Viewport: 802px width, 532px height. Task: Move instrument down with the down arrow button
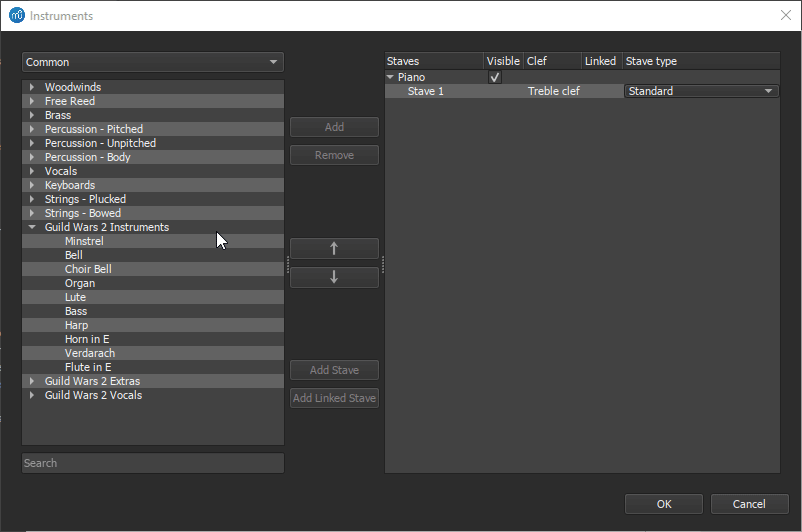click(334, 277)
